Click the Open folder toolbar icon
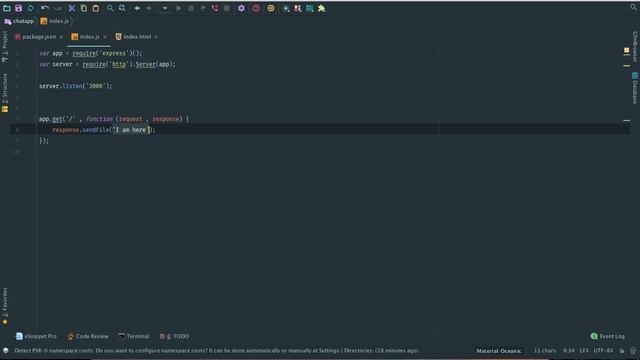The width and height of the screenshot is (640, 360). (x=7, y=8)
